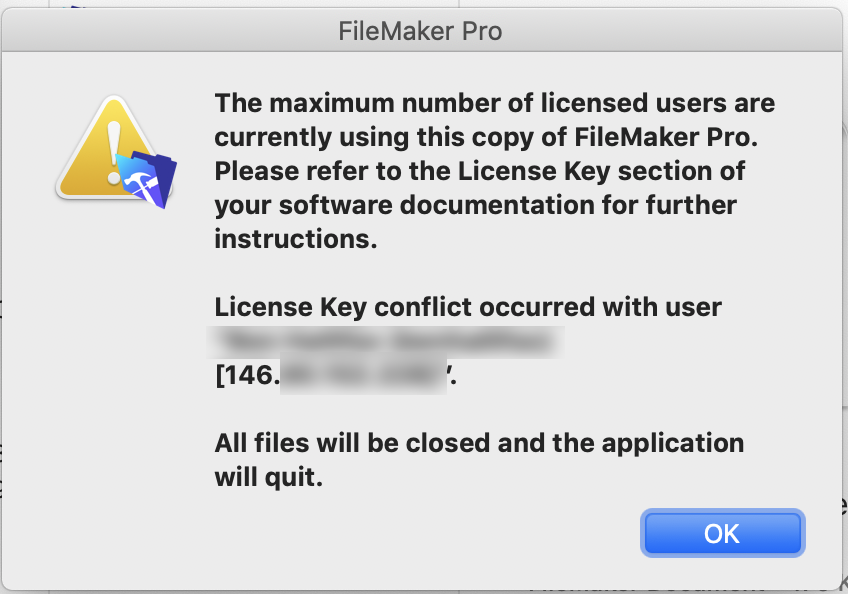Click 'All files will be closed' sentence
This screenshot has height=594, width=848.
pos(479,443)
